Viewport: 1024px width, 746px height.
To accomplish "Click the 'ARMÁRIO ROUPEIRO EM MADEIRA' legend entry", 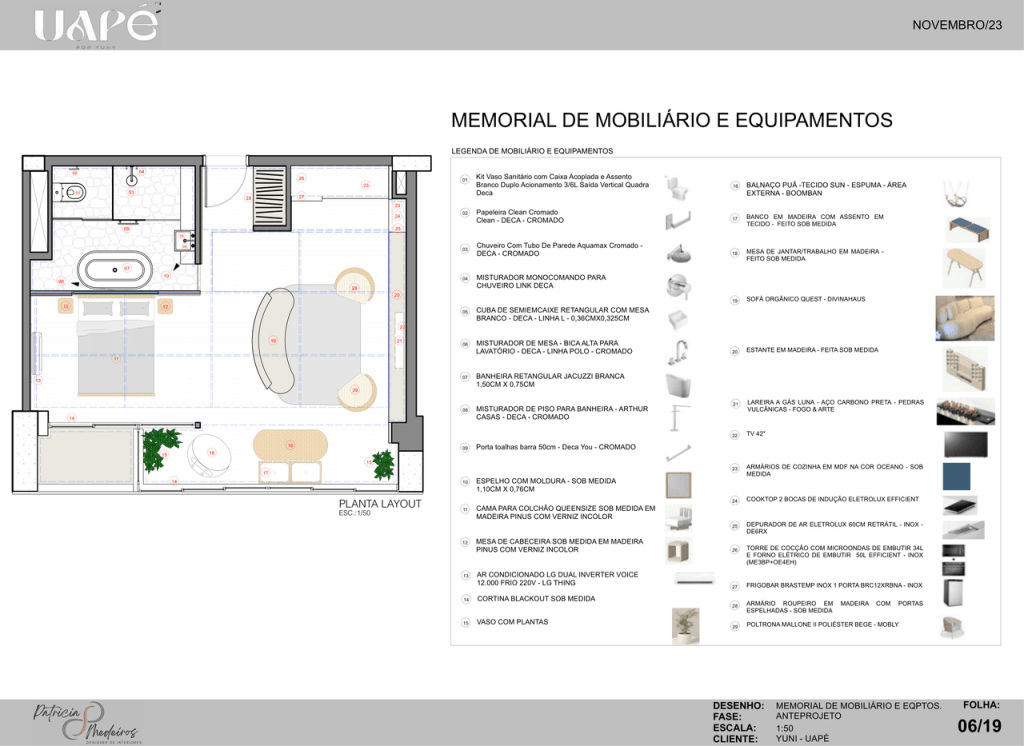I will point(834,607).
